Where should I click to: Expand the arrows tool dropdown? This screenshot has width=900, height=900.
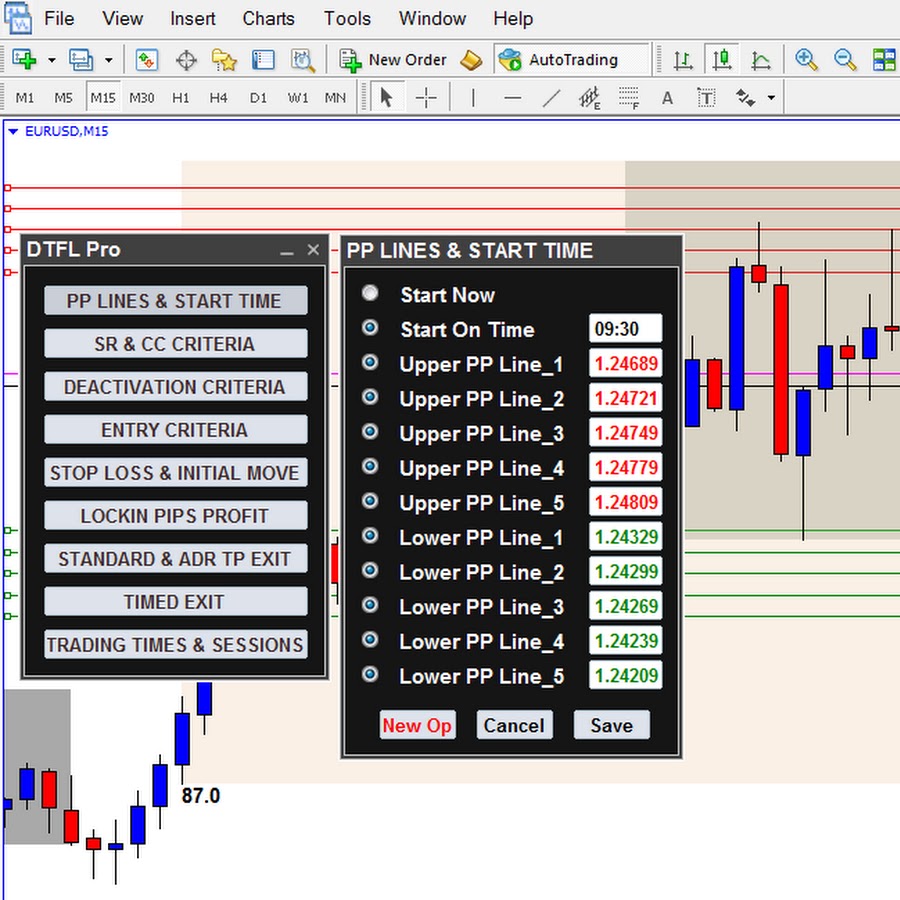click(771, 98)
